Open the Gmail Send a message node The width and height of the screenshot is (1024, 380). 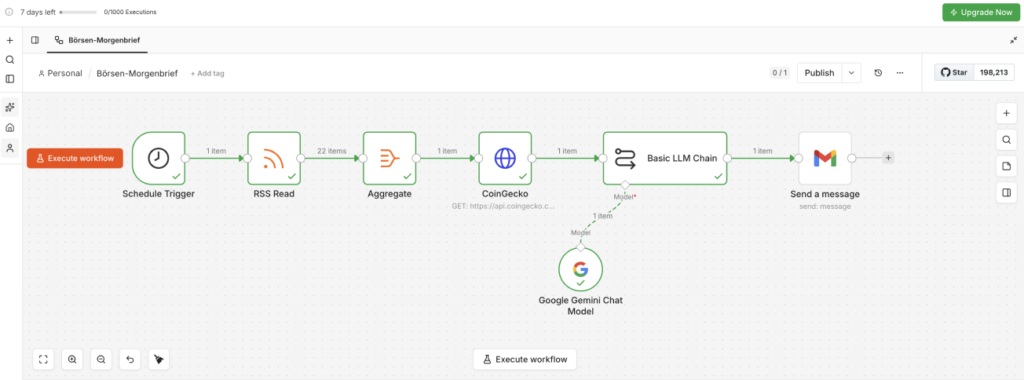[825, 158]
